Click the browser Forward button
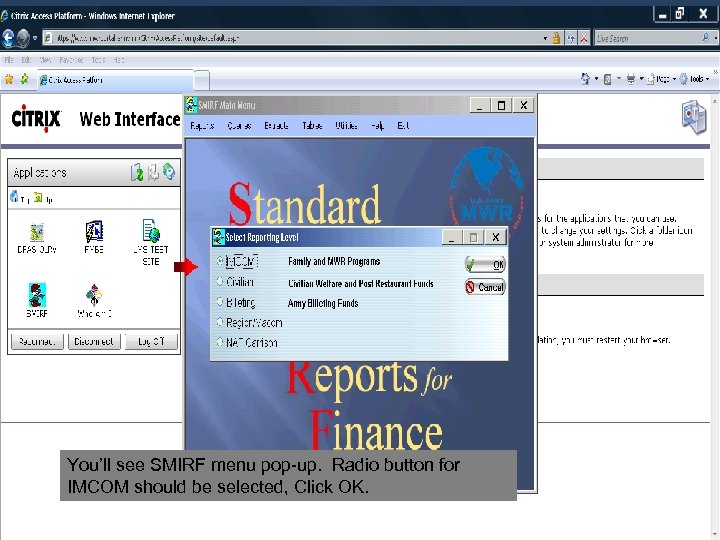This screenshot has width=720, height=540. click(x=23, y=38)
